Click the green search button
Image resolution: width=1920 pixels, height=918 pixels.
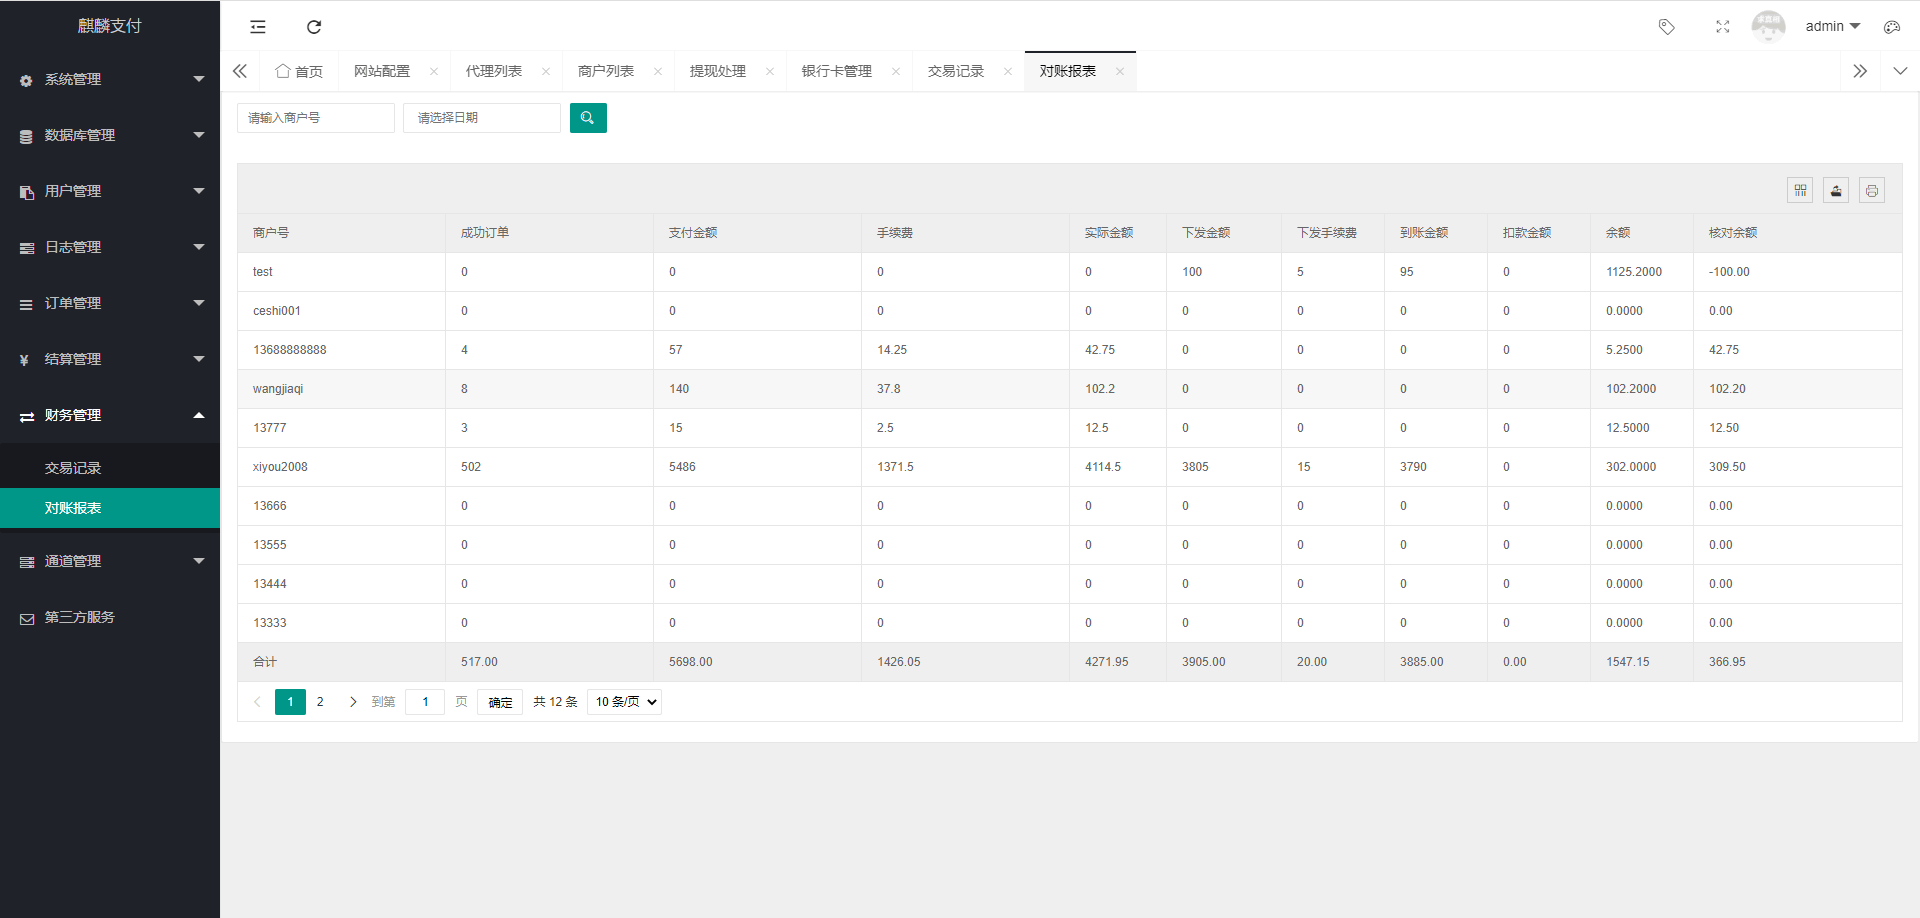588,118
